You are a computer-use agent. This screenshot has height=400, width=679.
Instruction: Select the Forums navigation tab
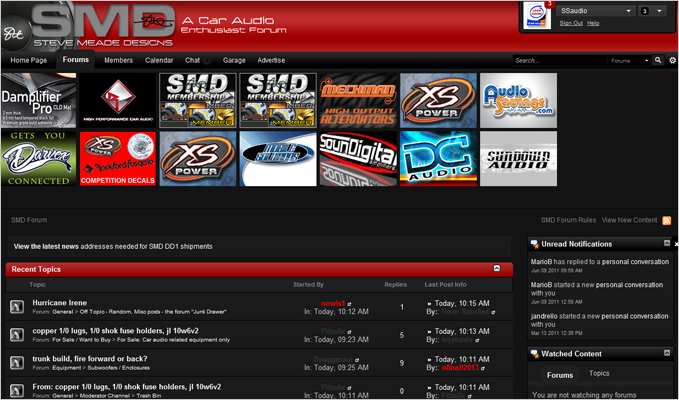coord(76,60)
